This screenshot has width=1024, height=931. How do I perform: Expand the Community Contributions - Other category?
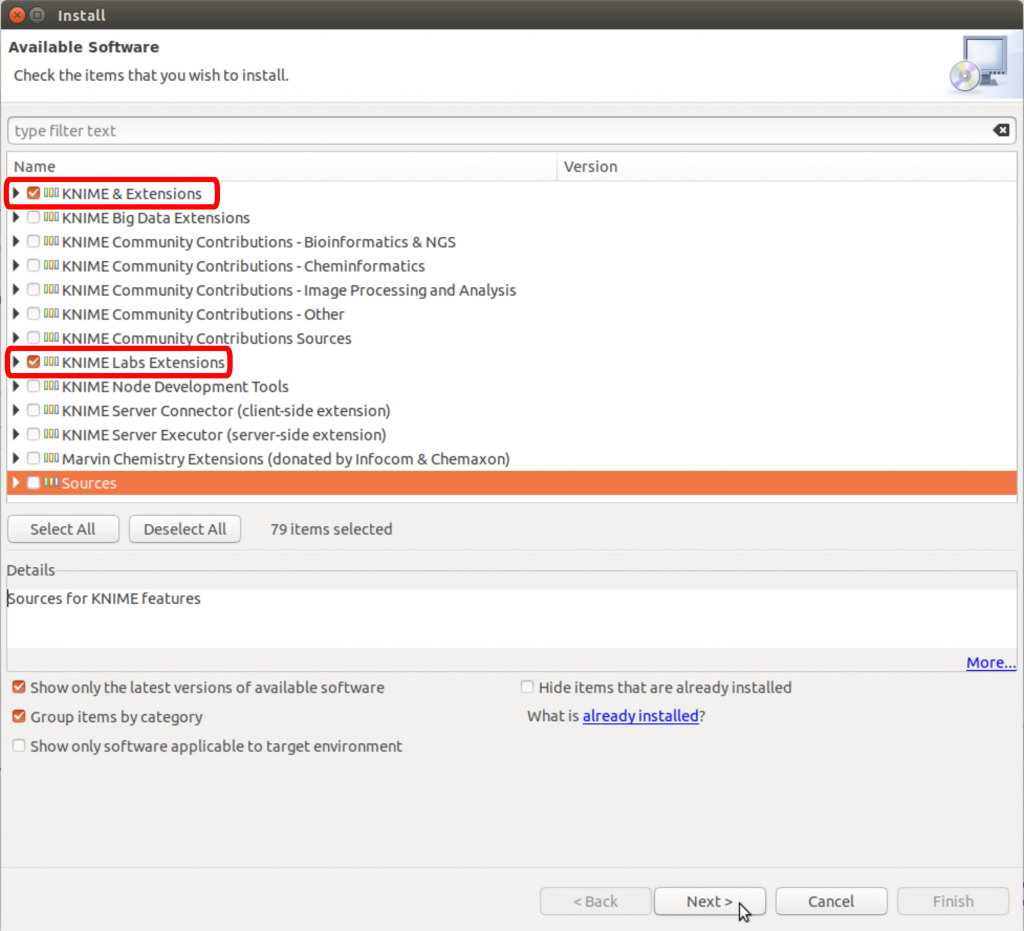(16, 314)
